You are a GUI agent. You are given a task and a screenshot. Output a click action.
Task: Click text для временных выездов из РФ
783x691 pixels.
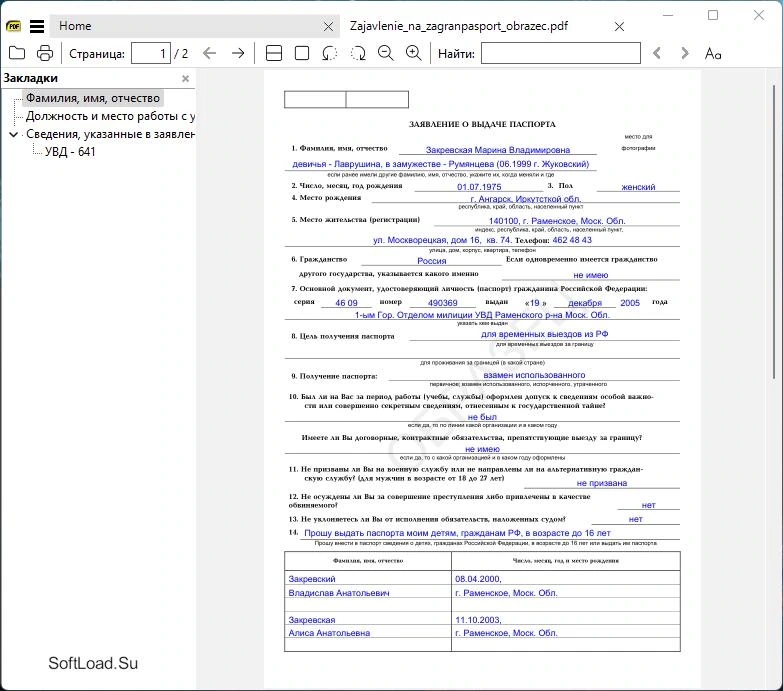coord(544,334)
